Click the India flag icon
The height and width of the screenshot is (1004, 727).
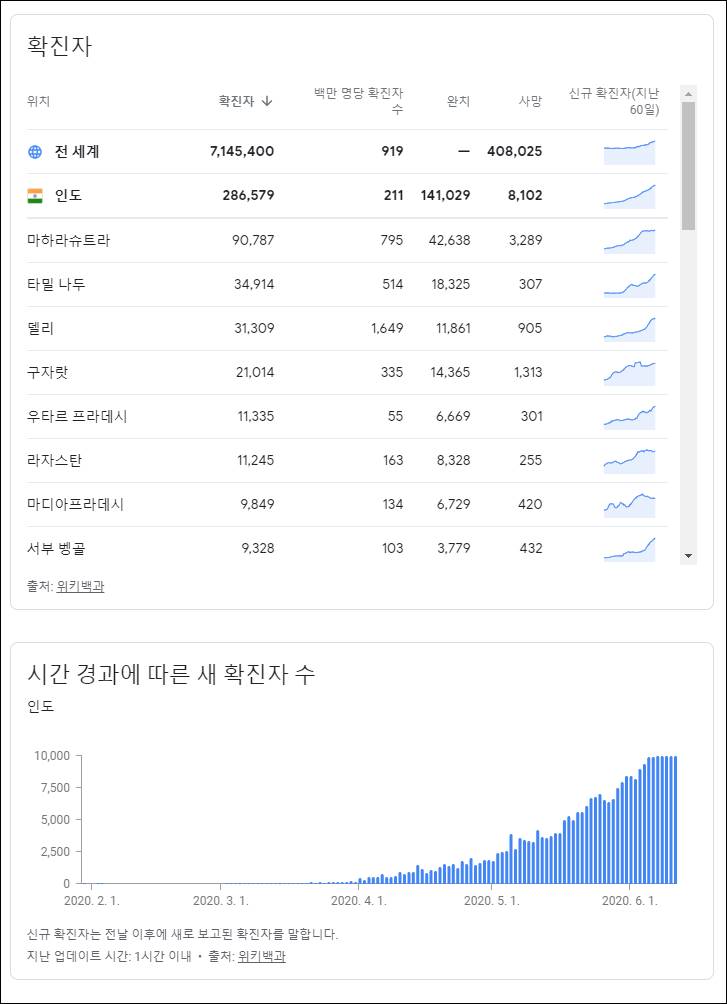pos(35,196)
